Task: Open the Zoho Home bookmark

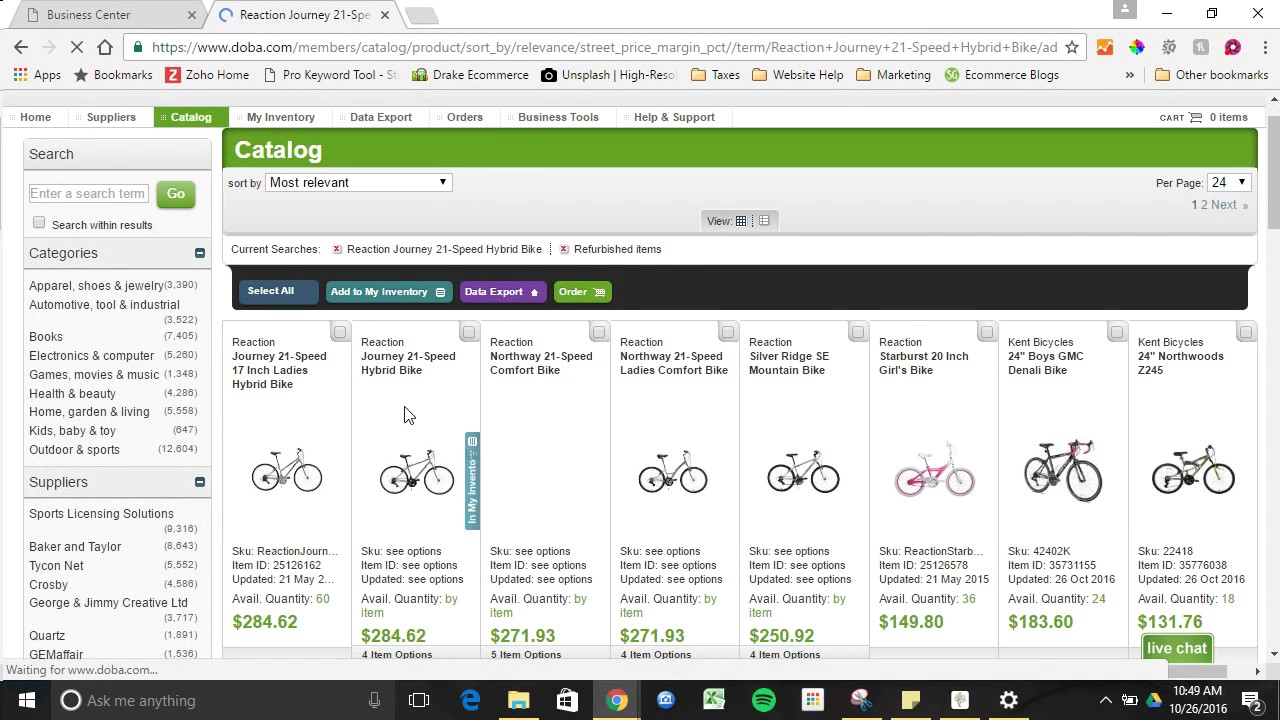Action: [x=207, y=75]
